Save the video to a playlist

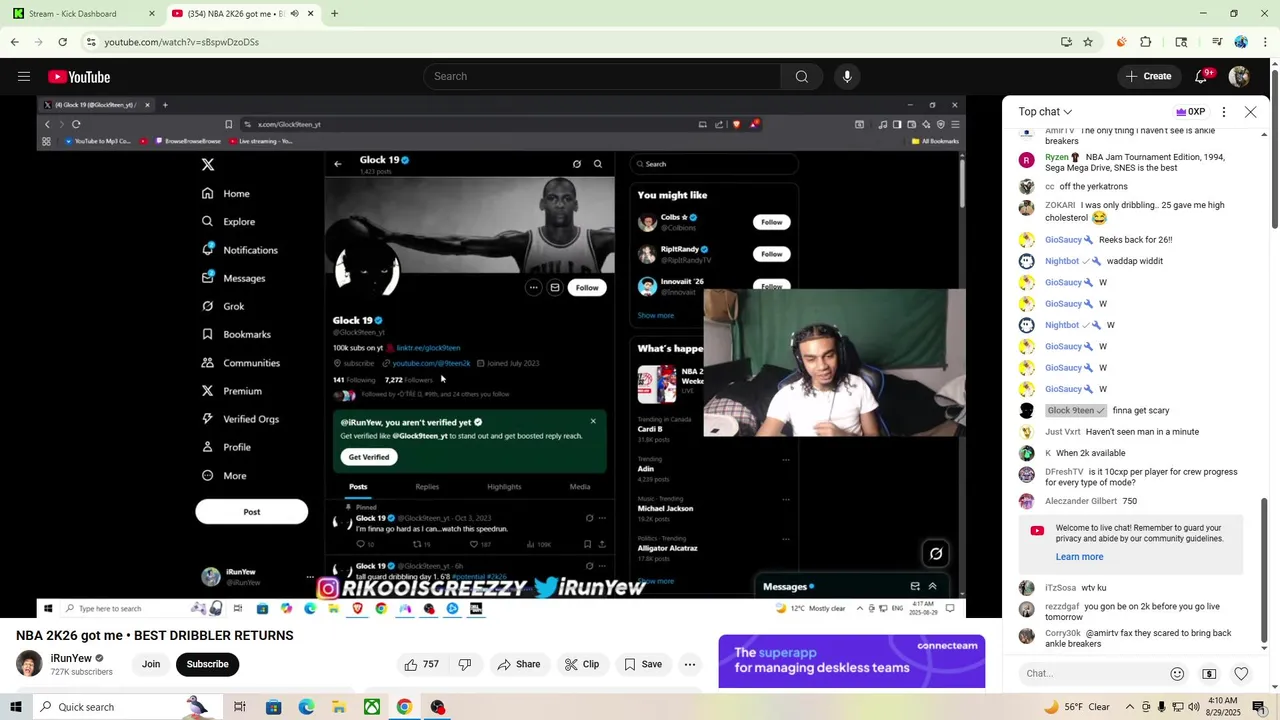click(643, 664)
